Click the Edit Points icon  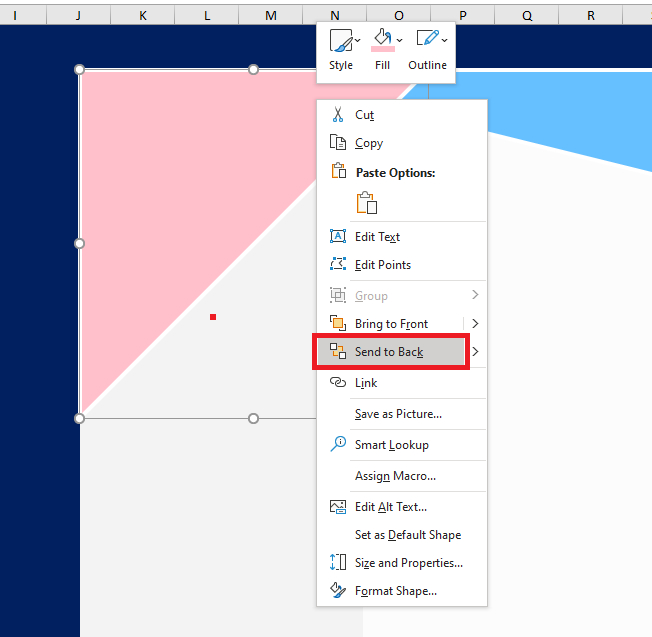[338, 264]
